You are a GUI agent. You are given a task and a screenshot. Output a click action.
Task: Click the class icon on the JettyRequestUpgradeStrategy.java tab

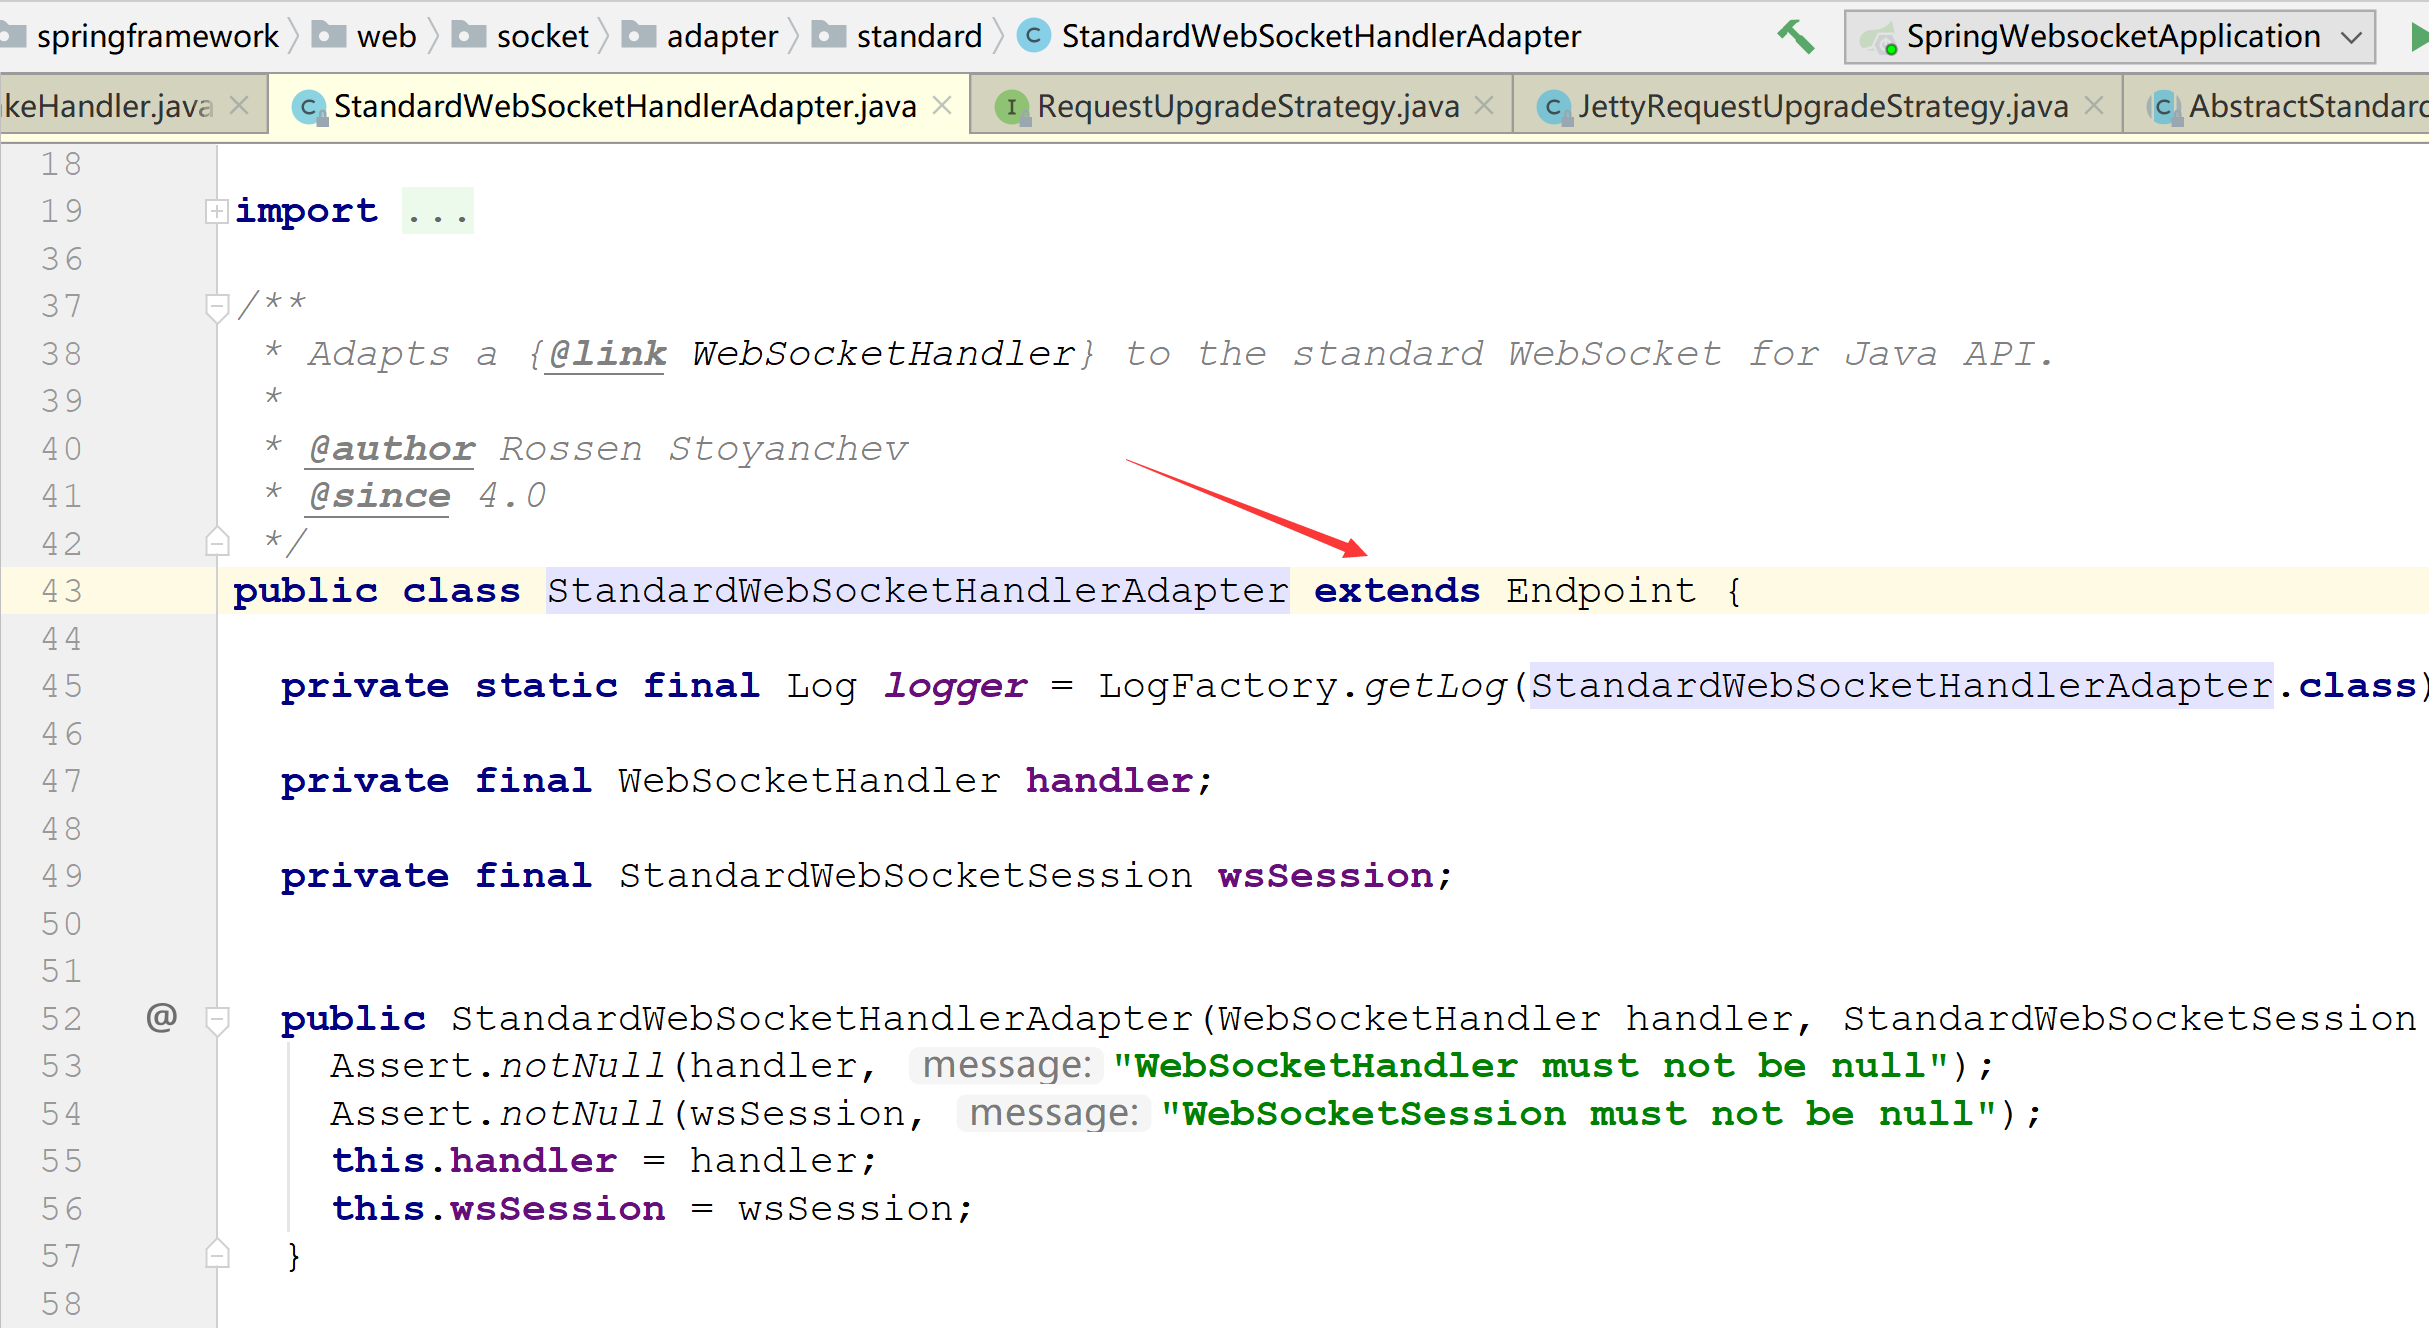1553,107
